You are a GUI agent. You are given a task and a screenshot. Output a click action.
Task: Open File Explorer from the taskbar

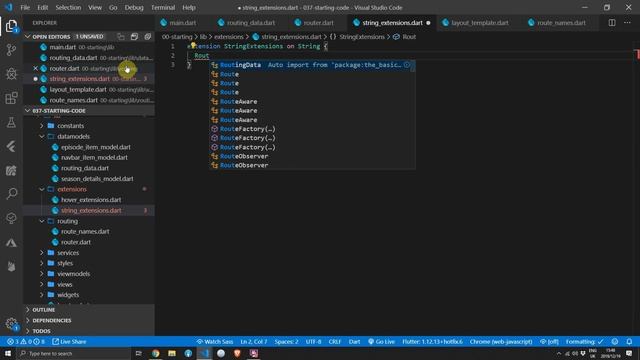coord(172,353)
